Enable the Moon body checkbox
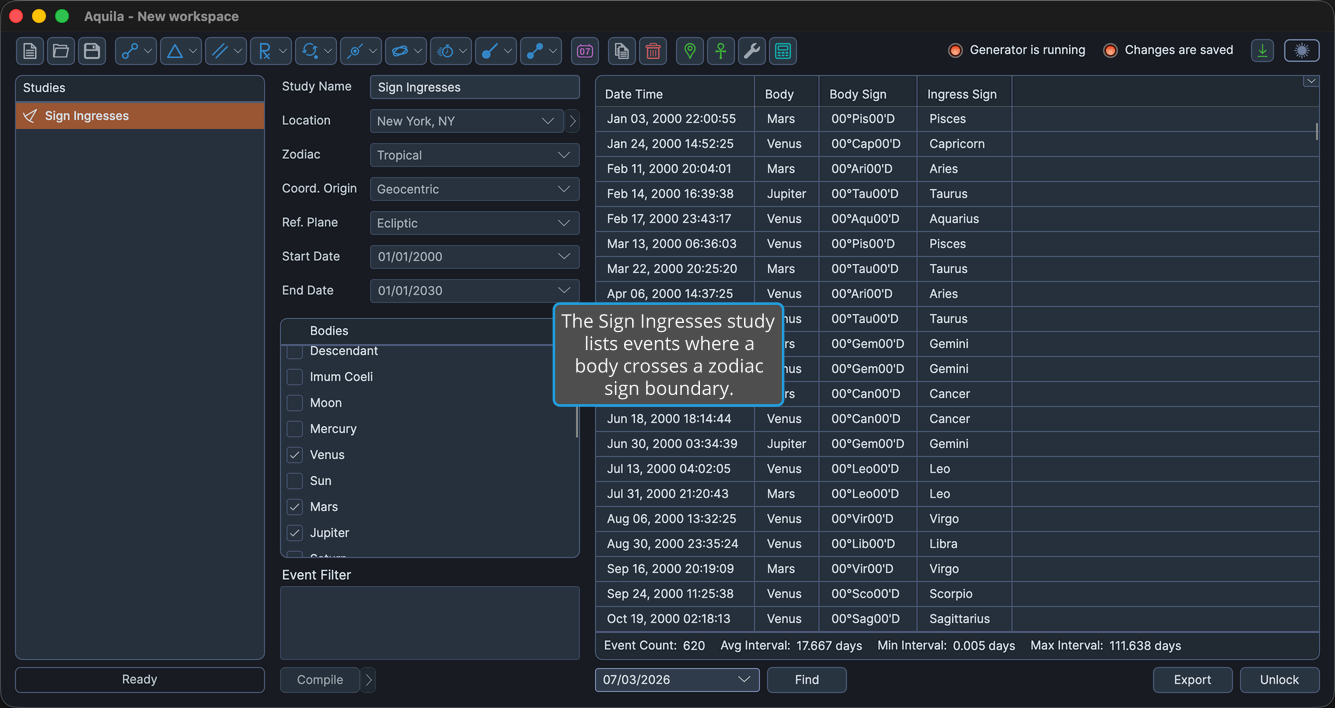This screenshot has height=708, width=1335. (295, 403)
